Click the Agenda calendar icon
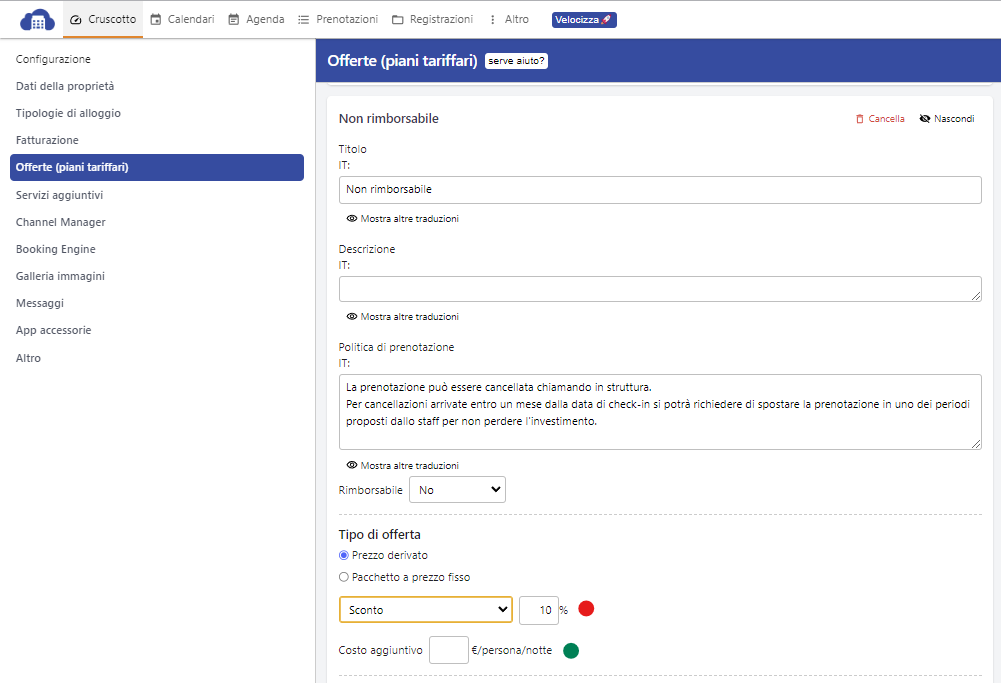This screenshot has width=1001, height=683. click(234, 19)
